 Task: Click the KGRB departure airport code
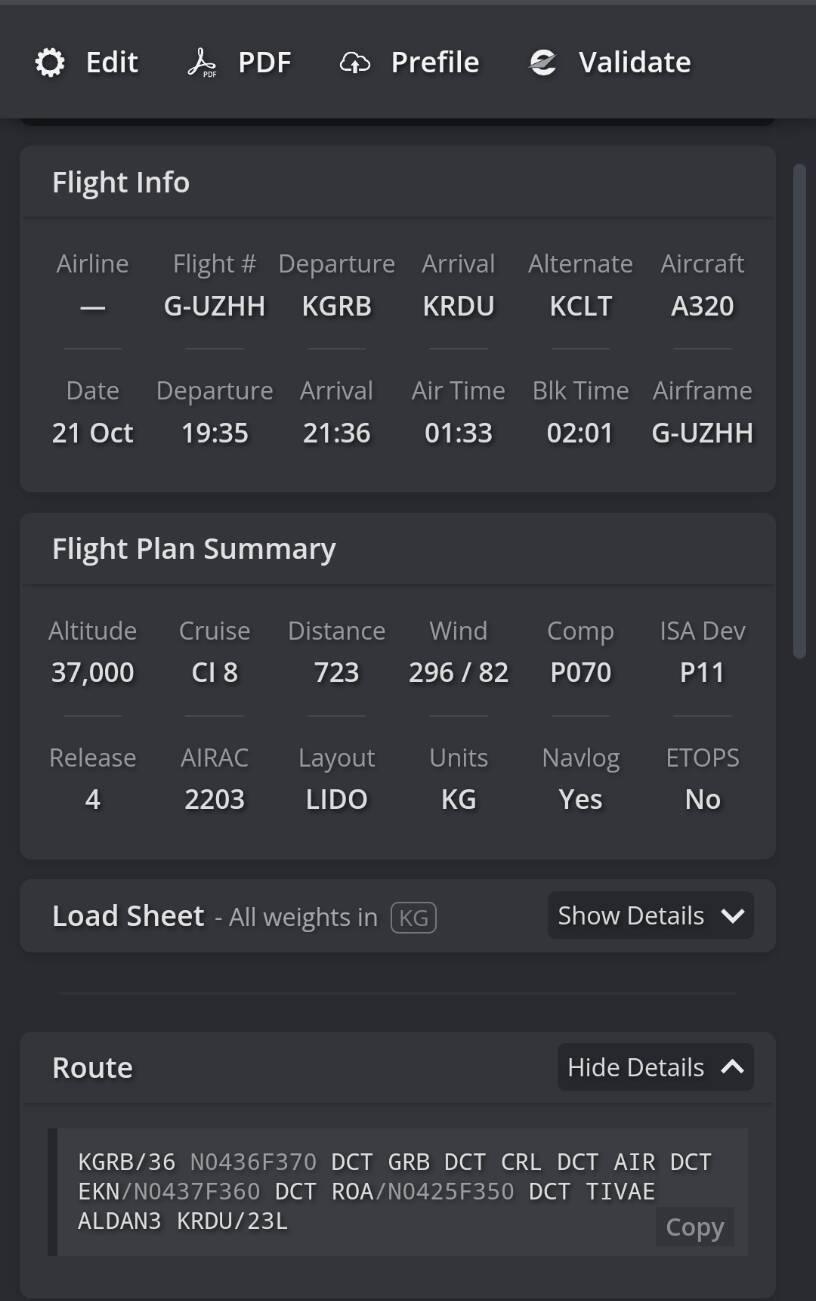pos(336,306)
